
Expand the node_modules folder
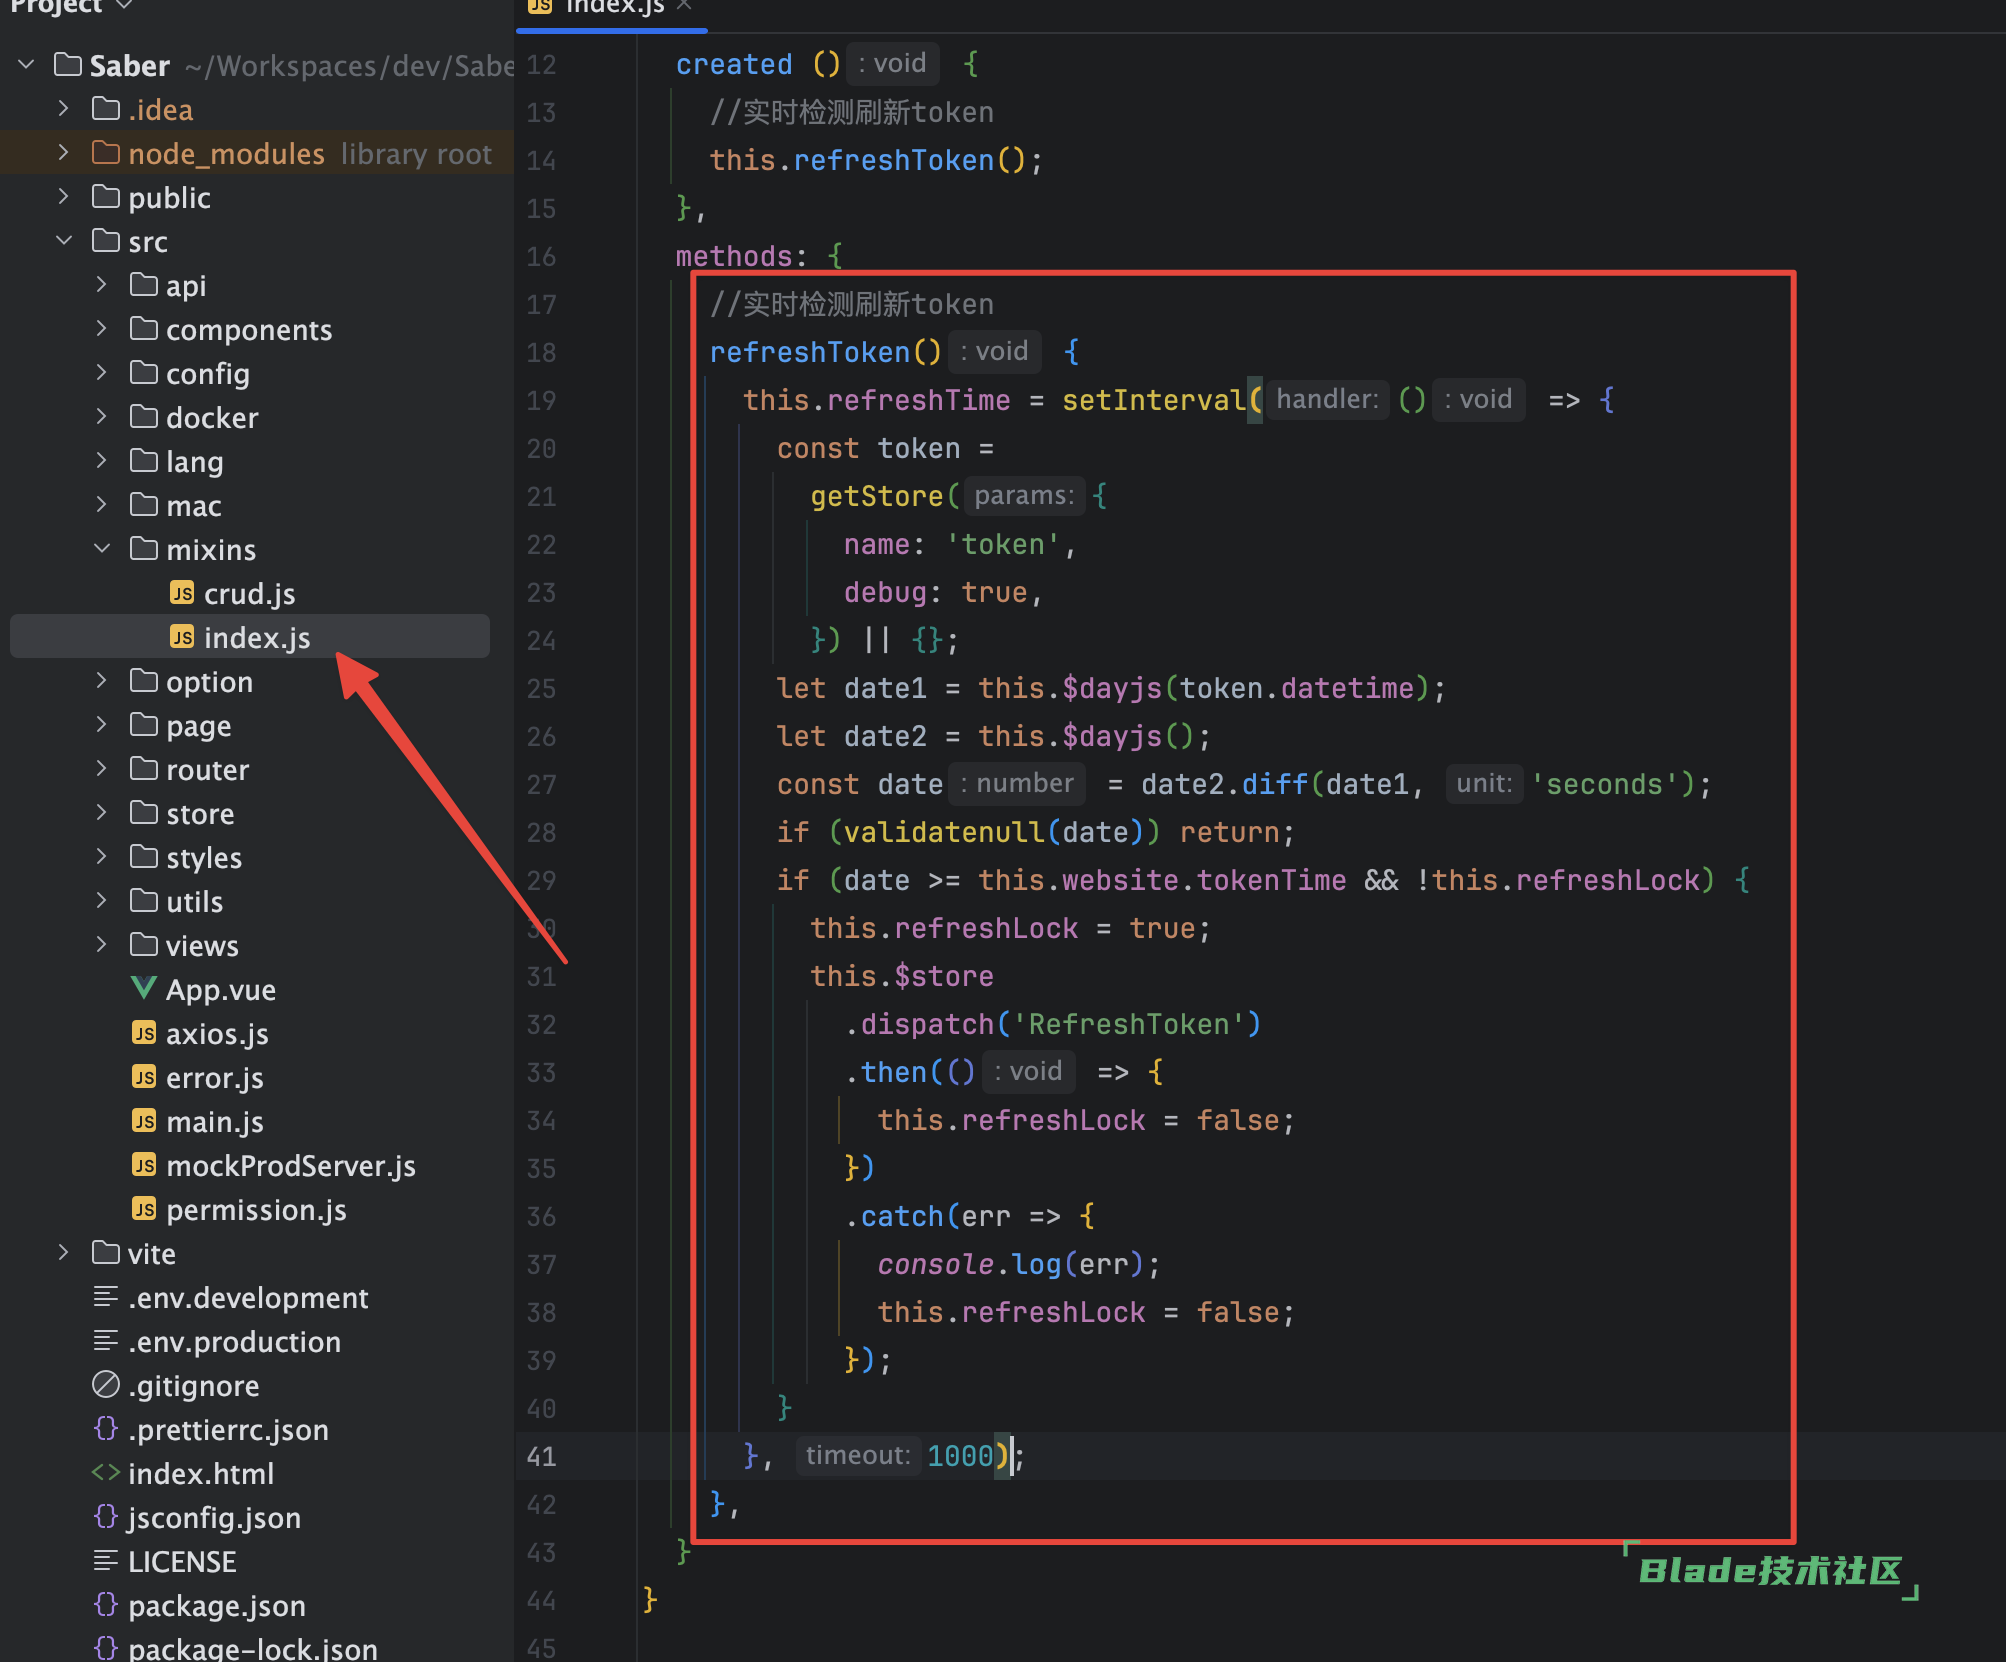(64, 152)
